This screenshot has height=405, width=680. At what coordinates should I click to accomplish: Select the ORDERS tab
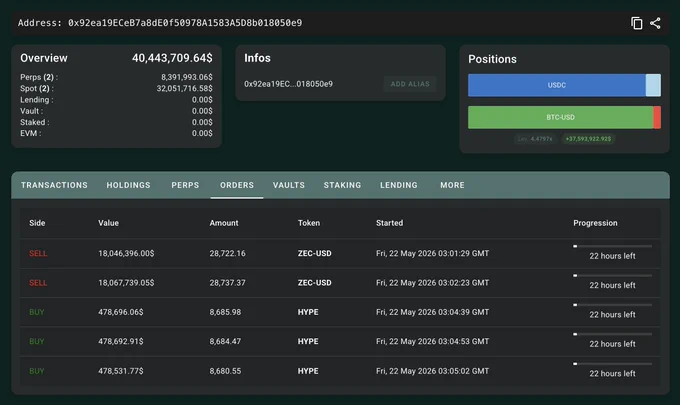(237, 185)
